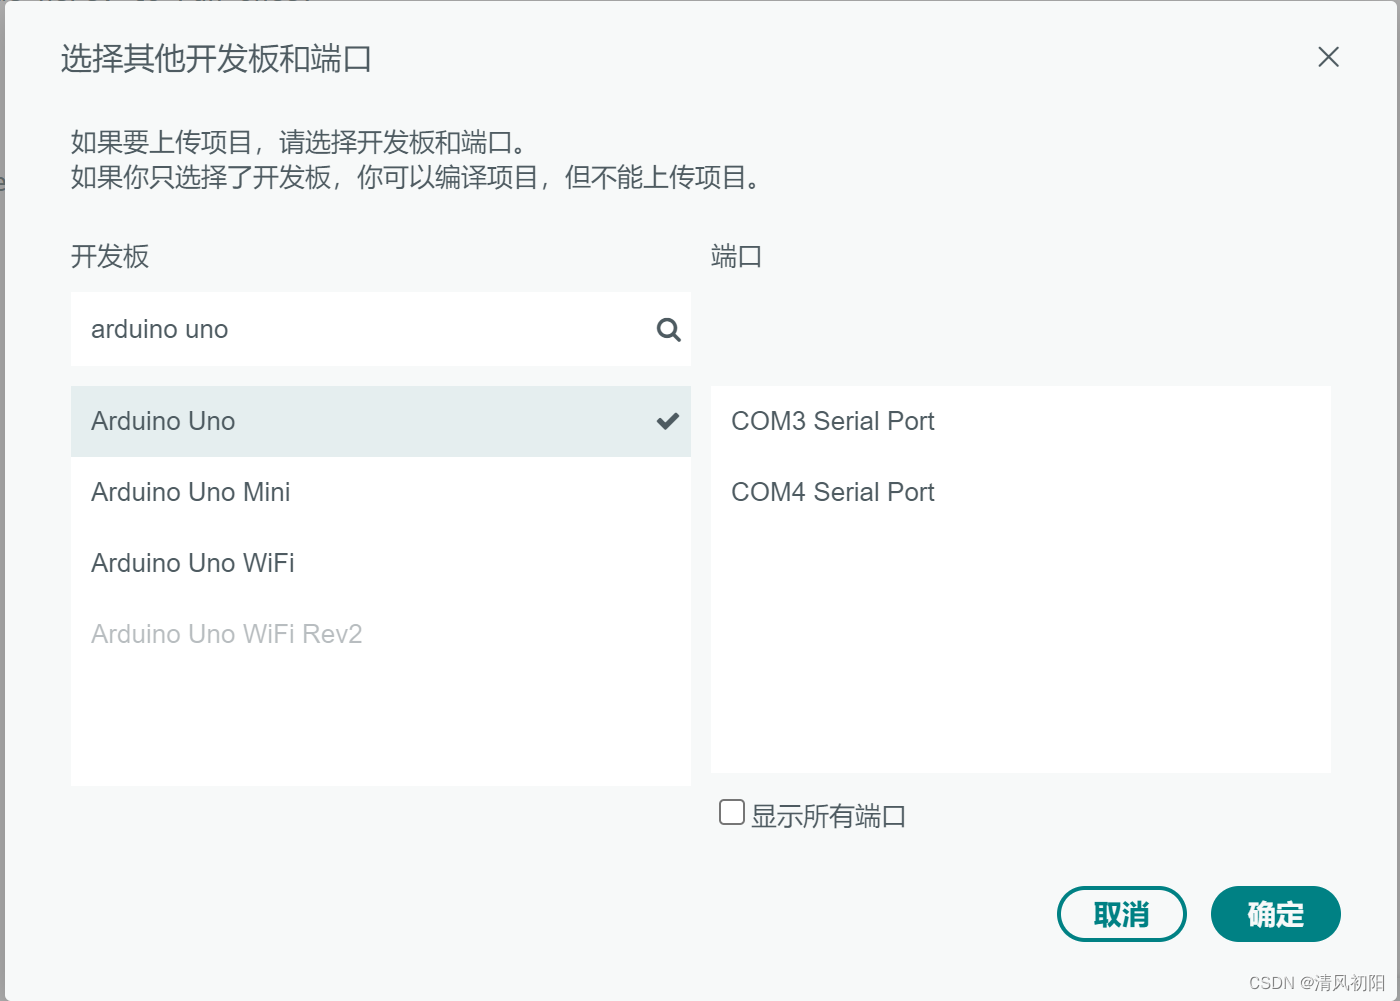Click the grayed-out Arduino Uno WiFi Rev2 entry

[227, 633]
